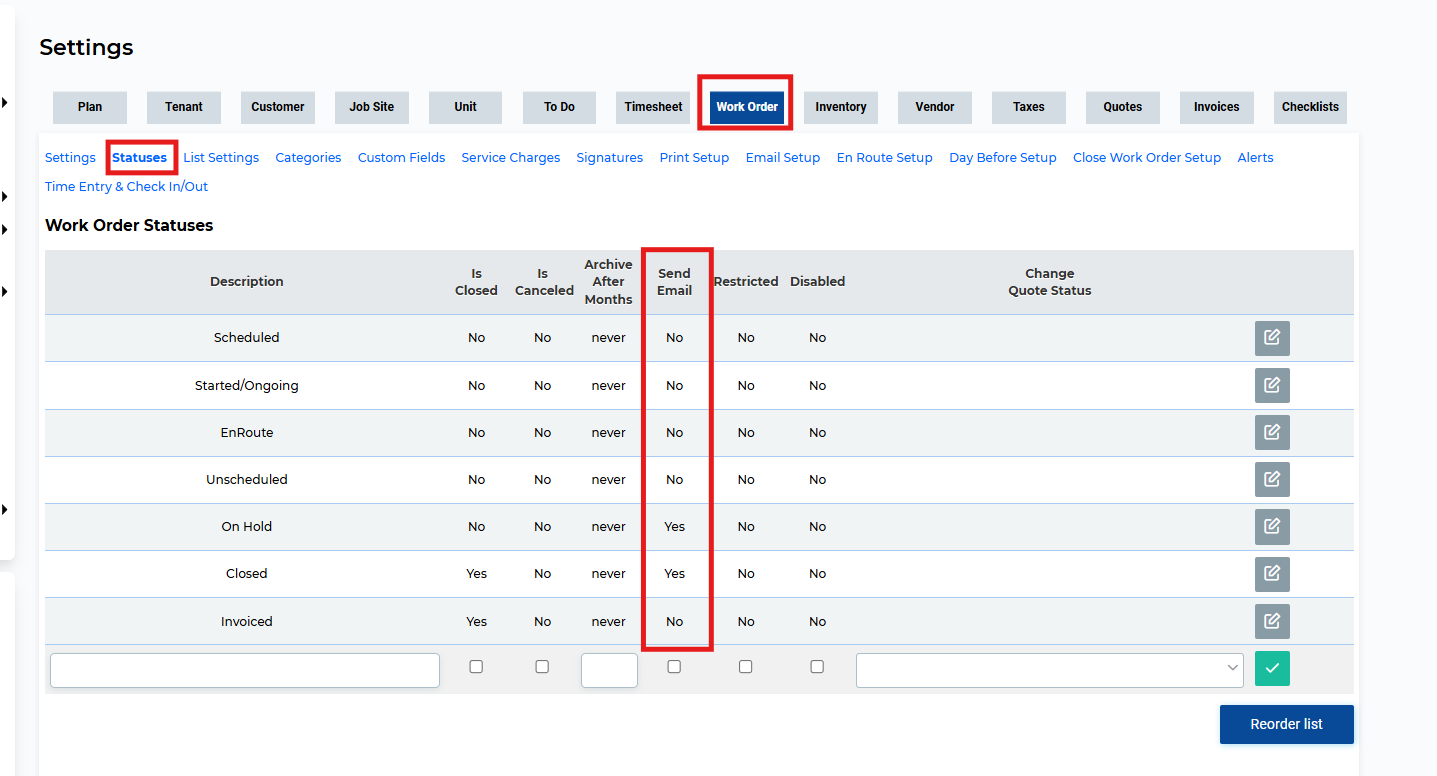This screenshot has width=1437, height=776.
Task: Focus the new status Description field
Action: [245, 670]
